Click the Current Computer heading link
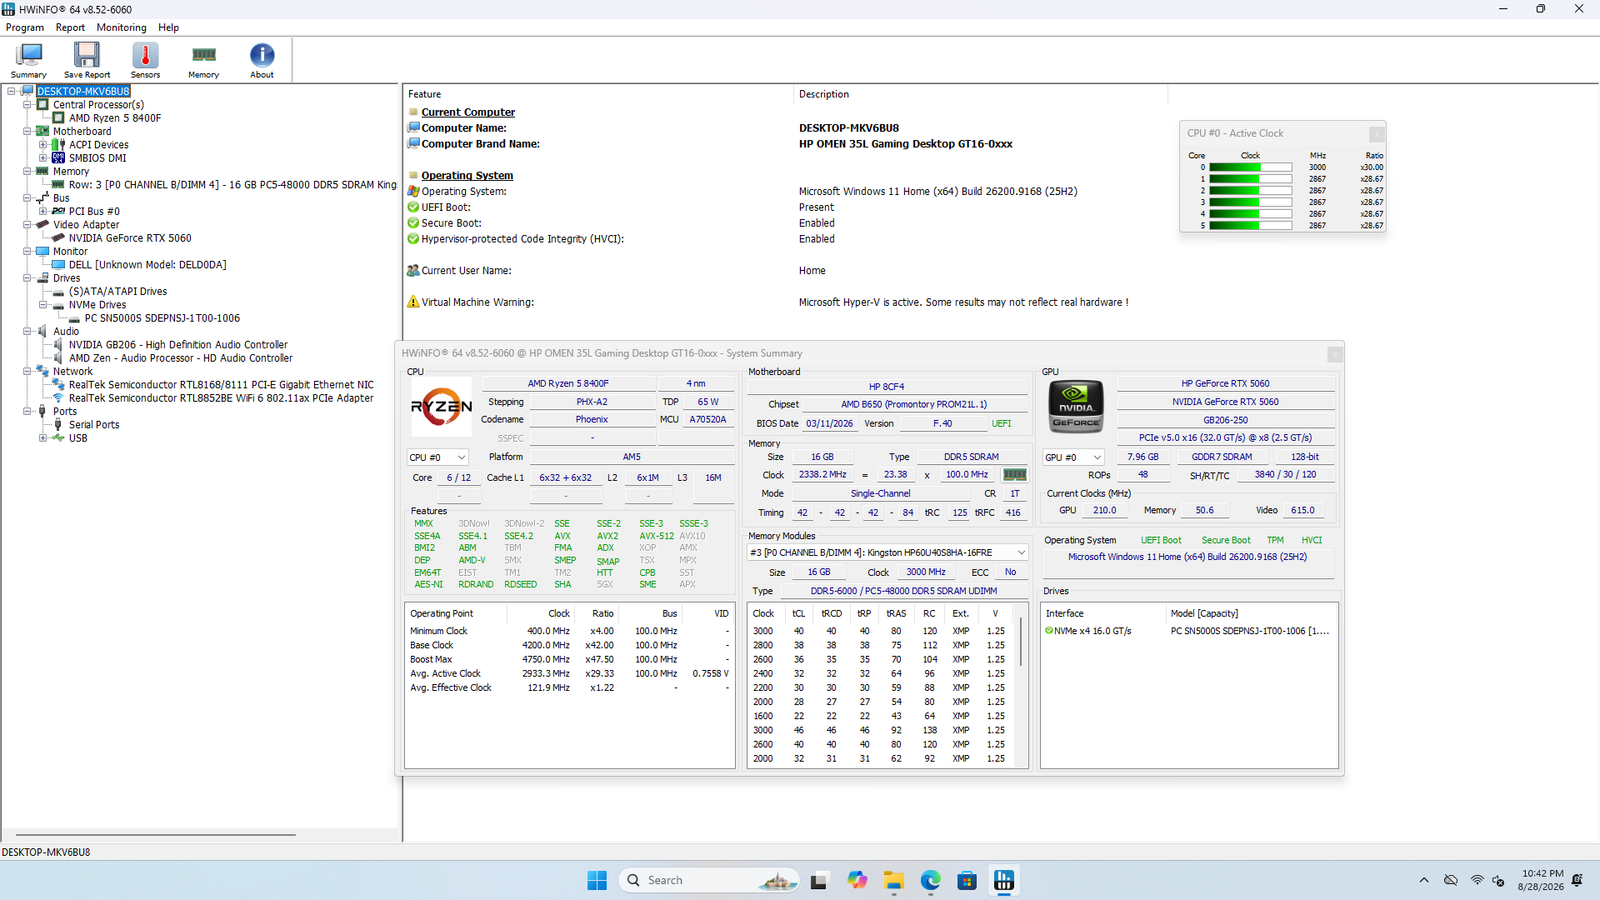 point(468,112)
